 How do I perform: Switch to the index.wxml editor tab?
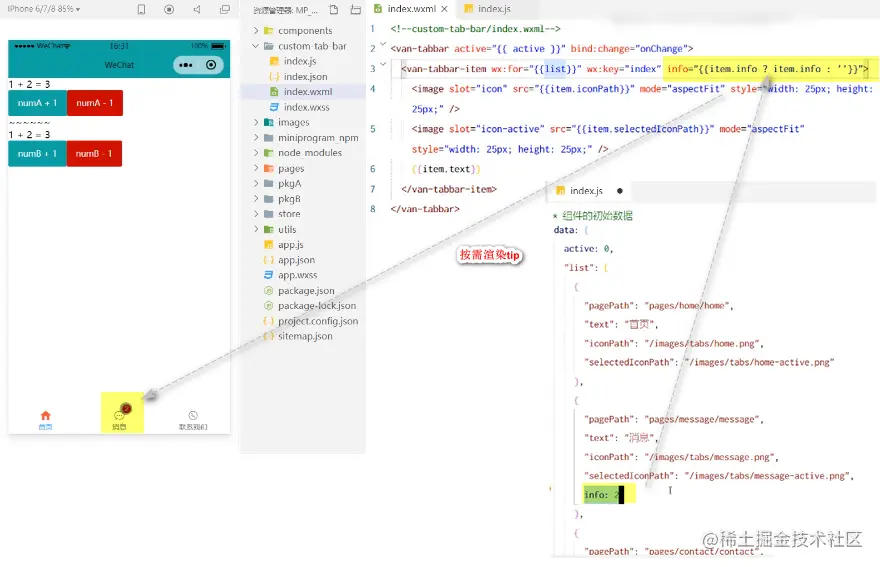pyautogui.click(x=411, y=9)
